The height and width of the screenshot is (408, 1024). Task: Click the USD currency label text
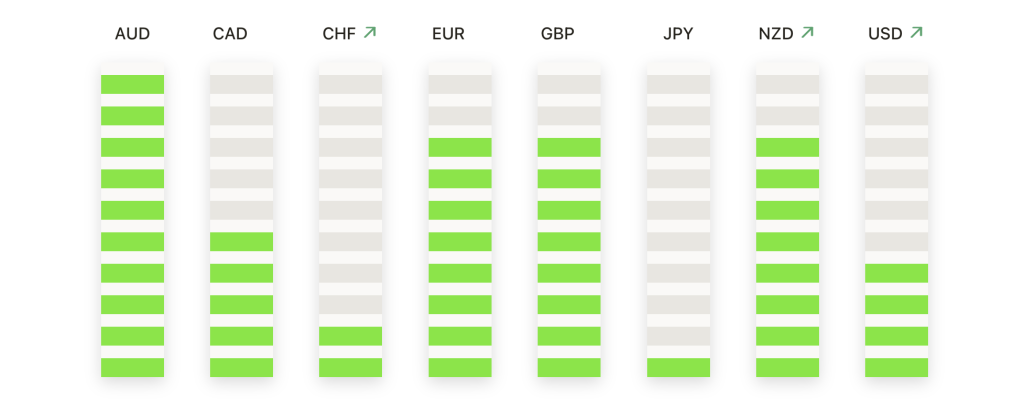tap(885, 34)
